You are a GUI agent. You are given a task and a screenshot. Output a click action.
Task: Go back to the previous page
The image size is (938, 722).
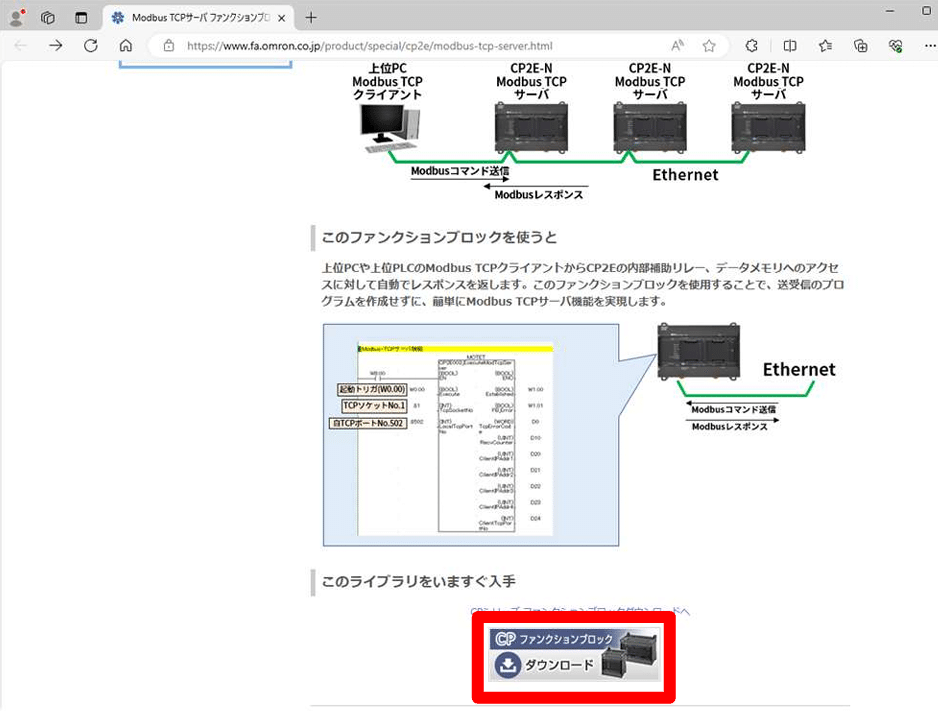point(20,45)
